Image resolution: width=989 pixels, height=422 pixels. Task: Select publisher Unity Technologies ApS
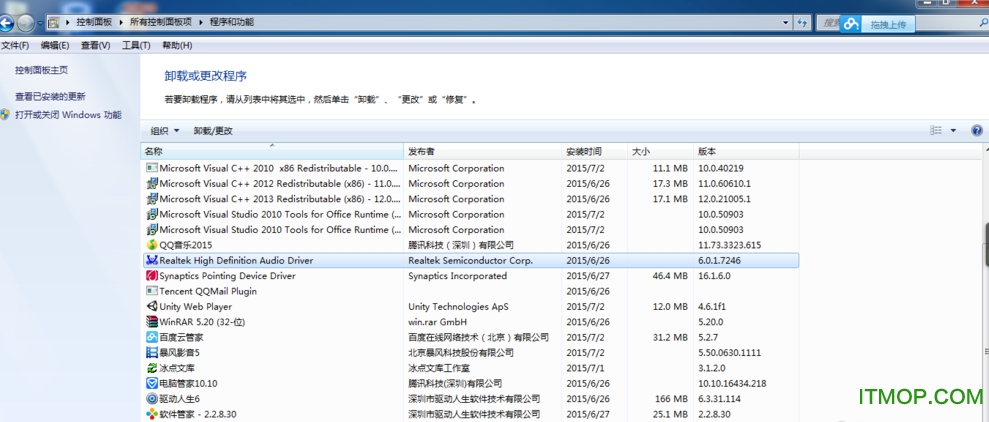click(x=458, y=307)
